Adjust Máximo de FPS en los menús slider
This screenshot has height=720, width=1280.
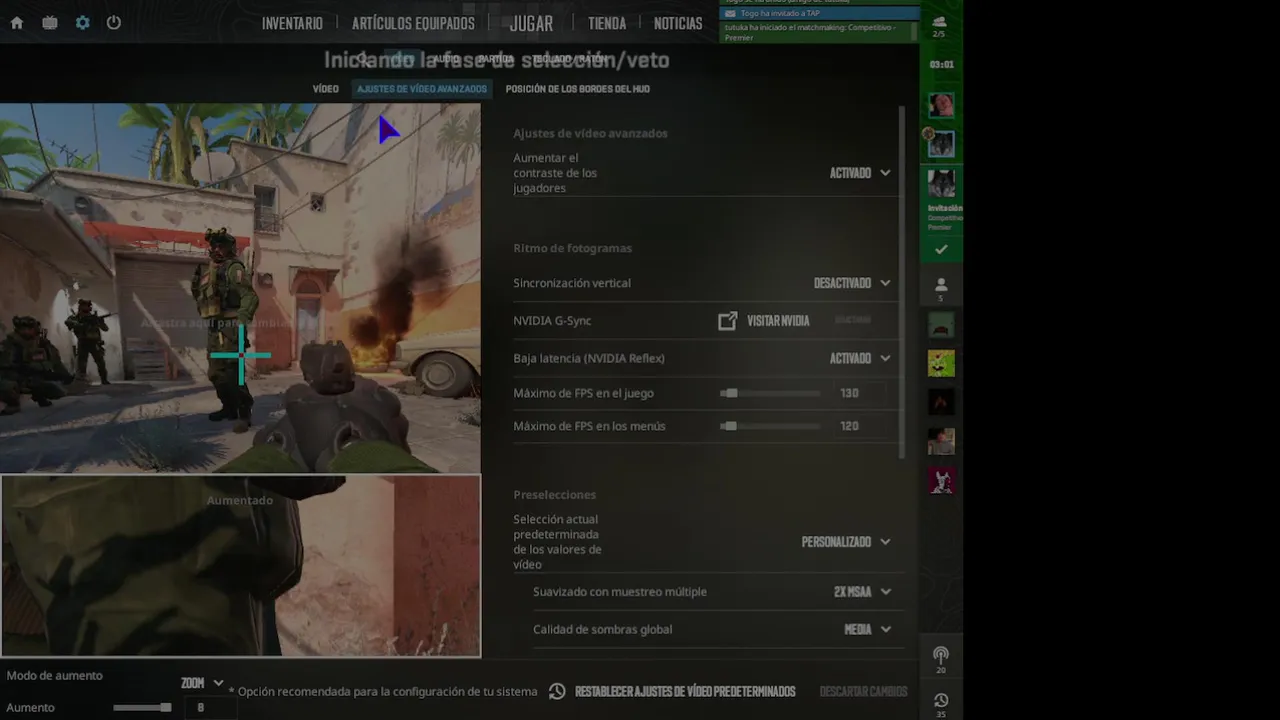click(770, 426)
